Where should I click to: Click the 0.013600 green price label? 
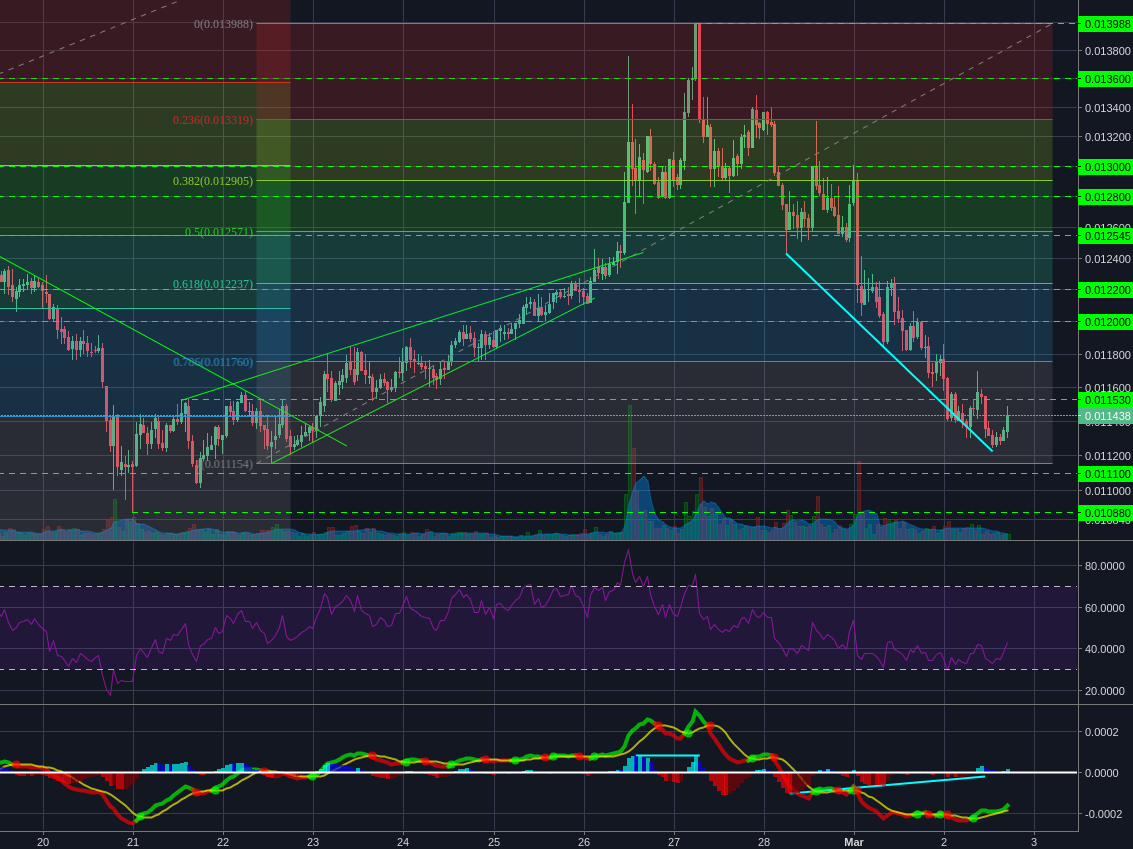click(x=1105, y=79)
